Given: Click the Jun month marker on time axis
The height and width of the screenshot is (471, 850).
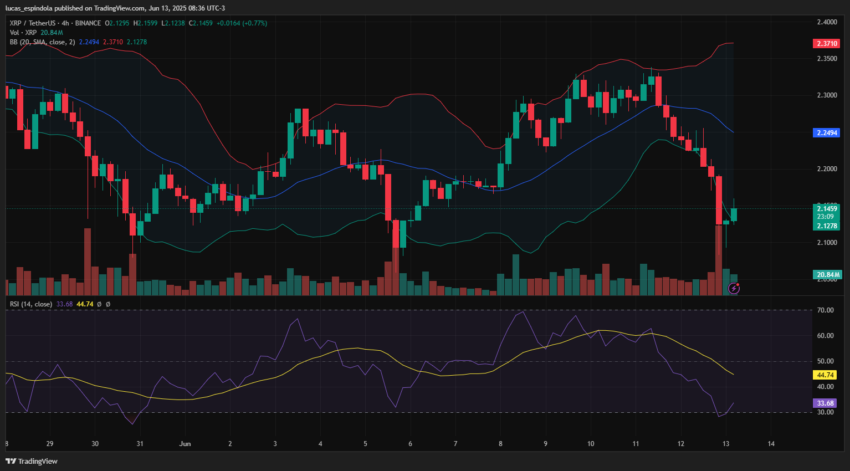Looking at the screenshot, I should [x=185, y=444].
